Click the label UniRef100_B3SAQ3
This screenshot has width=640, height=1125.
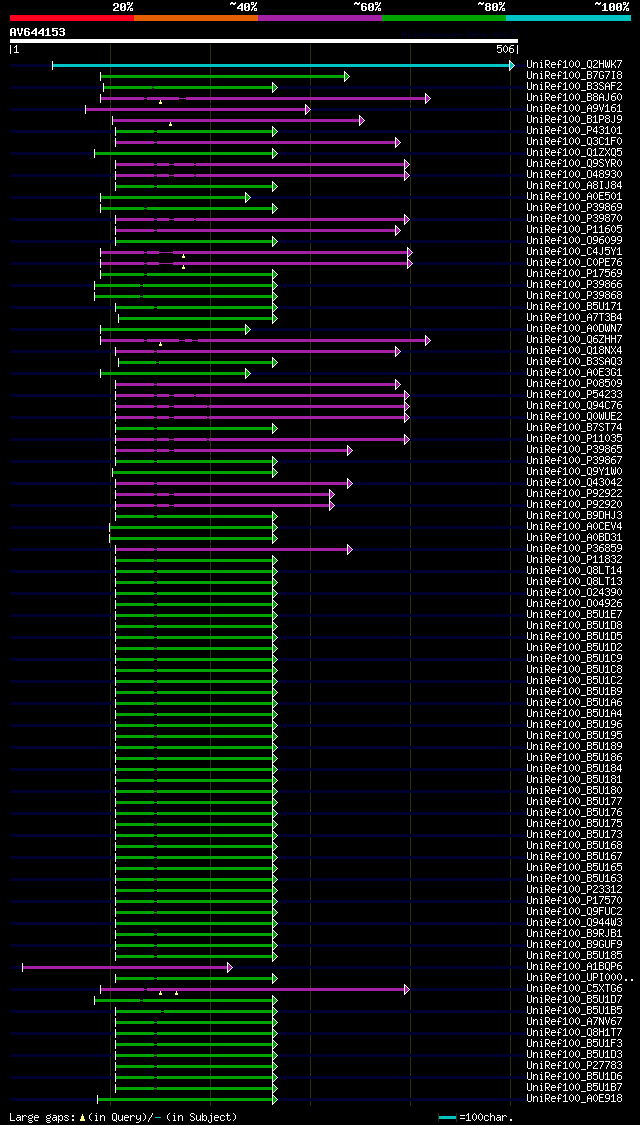click(574, 362)
